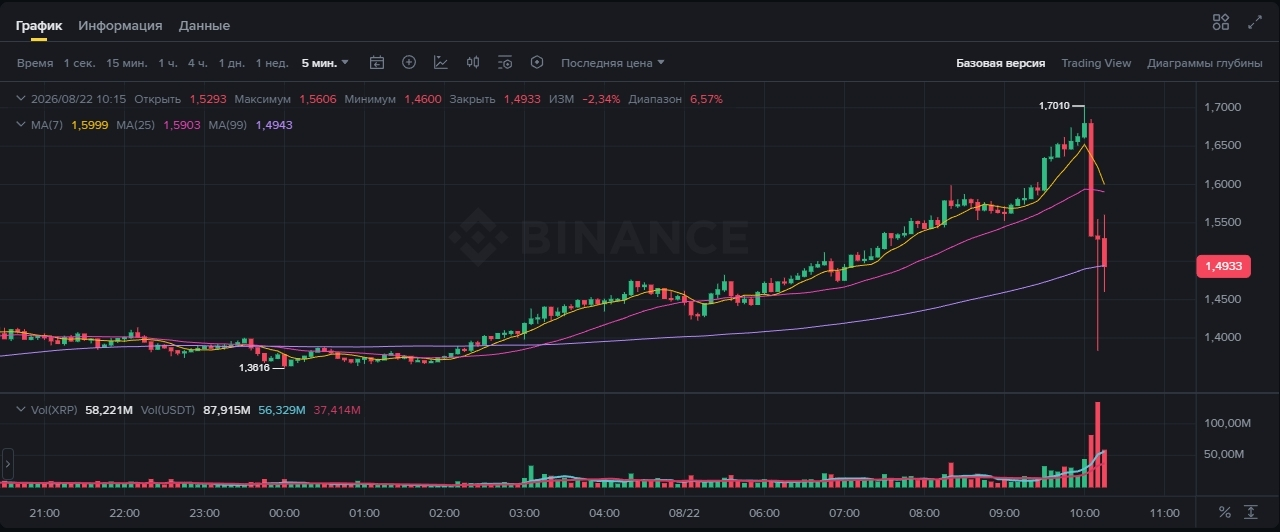Click the 08/22 date label on time axis

[684, 513]
